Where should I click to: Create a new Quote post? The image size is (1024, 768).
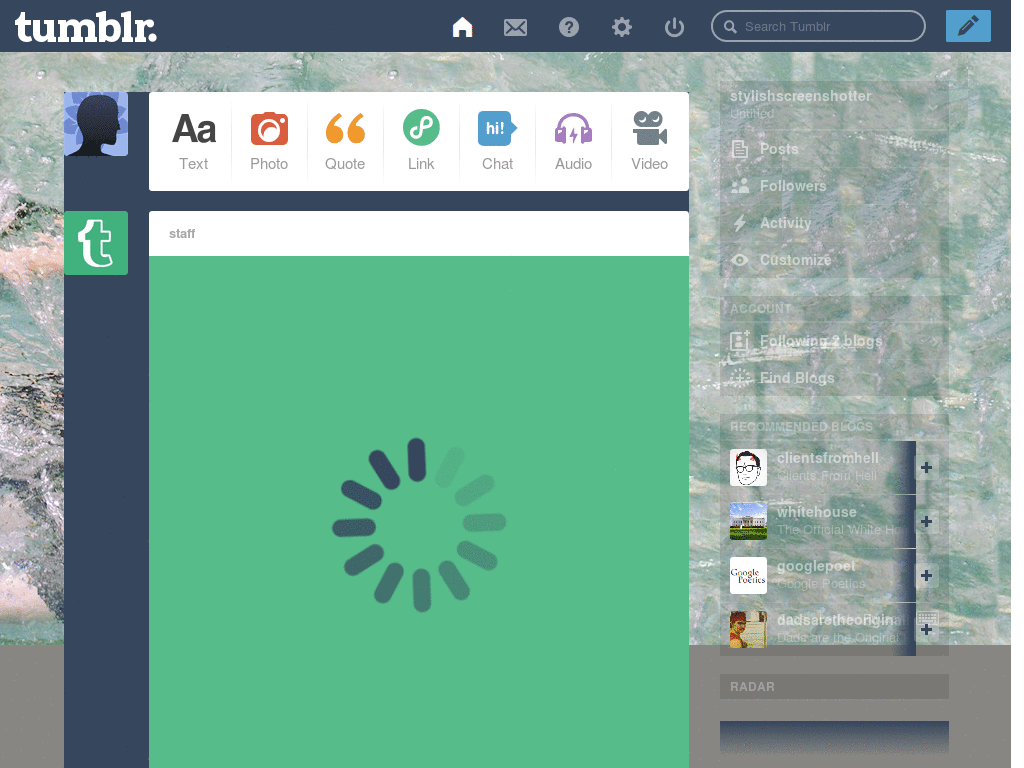click(345, 142)
